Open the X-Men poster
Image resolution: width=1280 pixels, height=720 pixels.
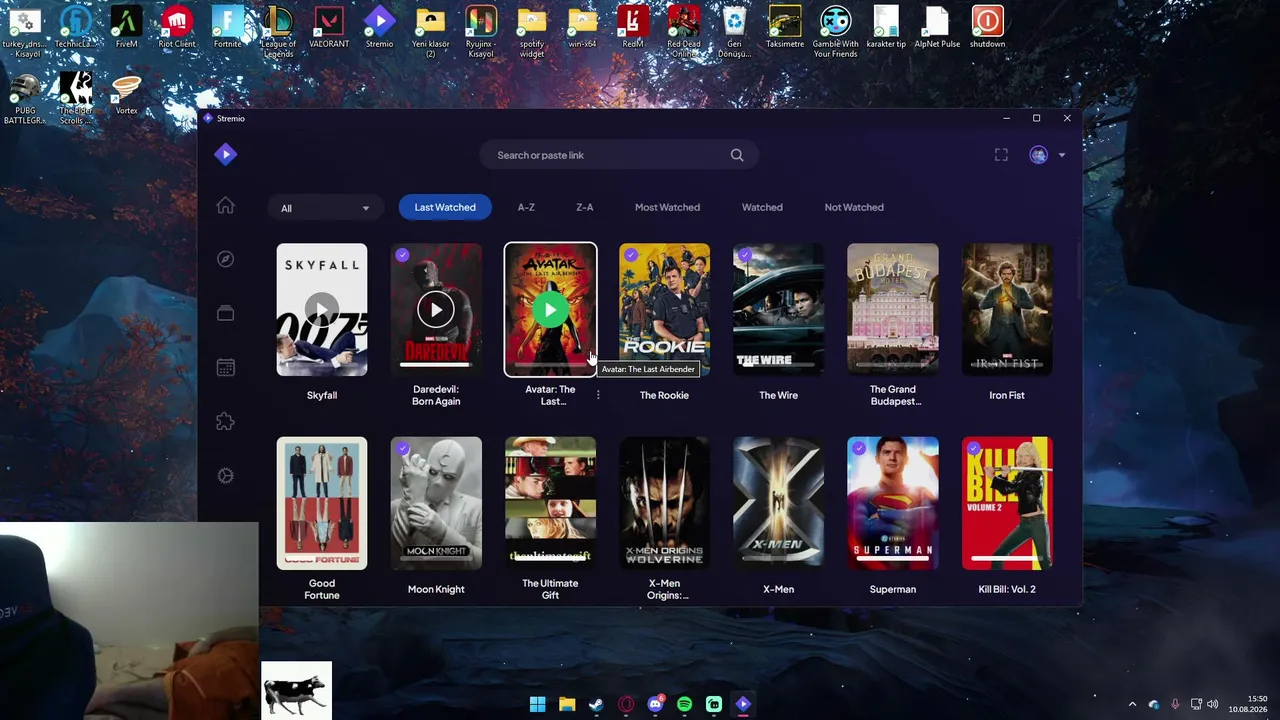778,503
